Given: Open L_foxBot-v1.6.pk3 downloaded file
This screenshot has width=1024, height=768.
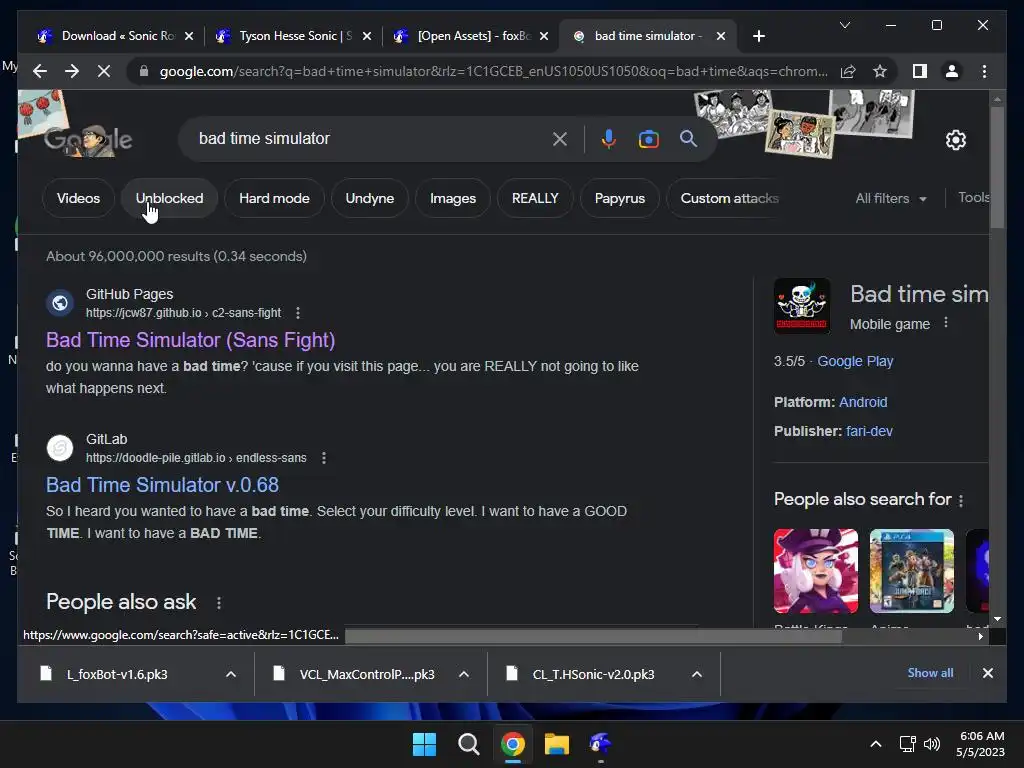Looking at the screenshot, I should point(118,675).
